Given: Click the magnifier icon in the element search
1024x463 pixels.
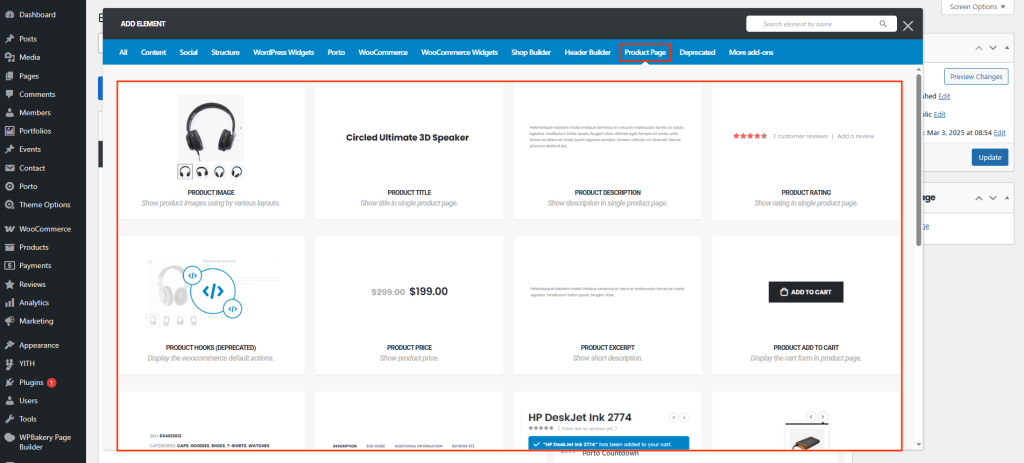Looking at the screenshot, I should point(883,23).
